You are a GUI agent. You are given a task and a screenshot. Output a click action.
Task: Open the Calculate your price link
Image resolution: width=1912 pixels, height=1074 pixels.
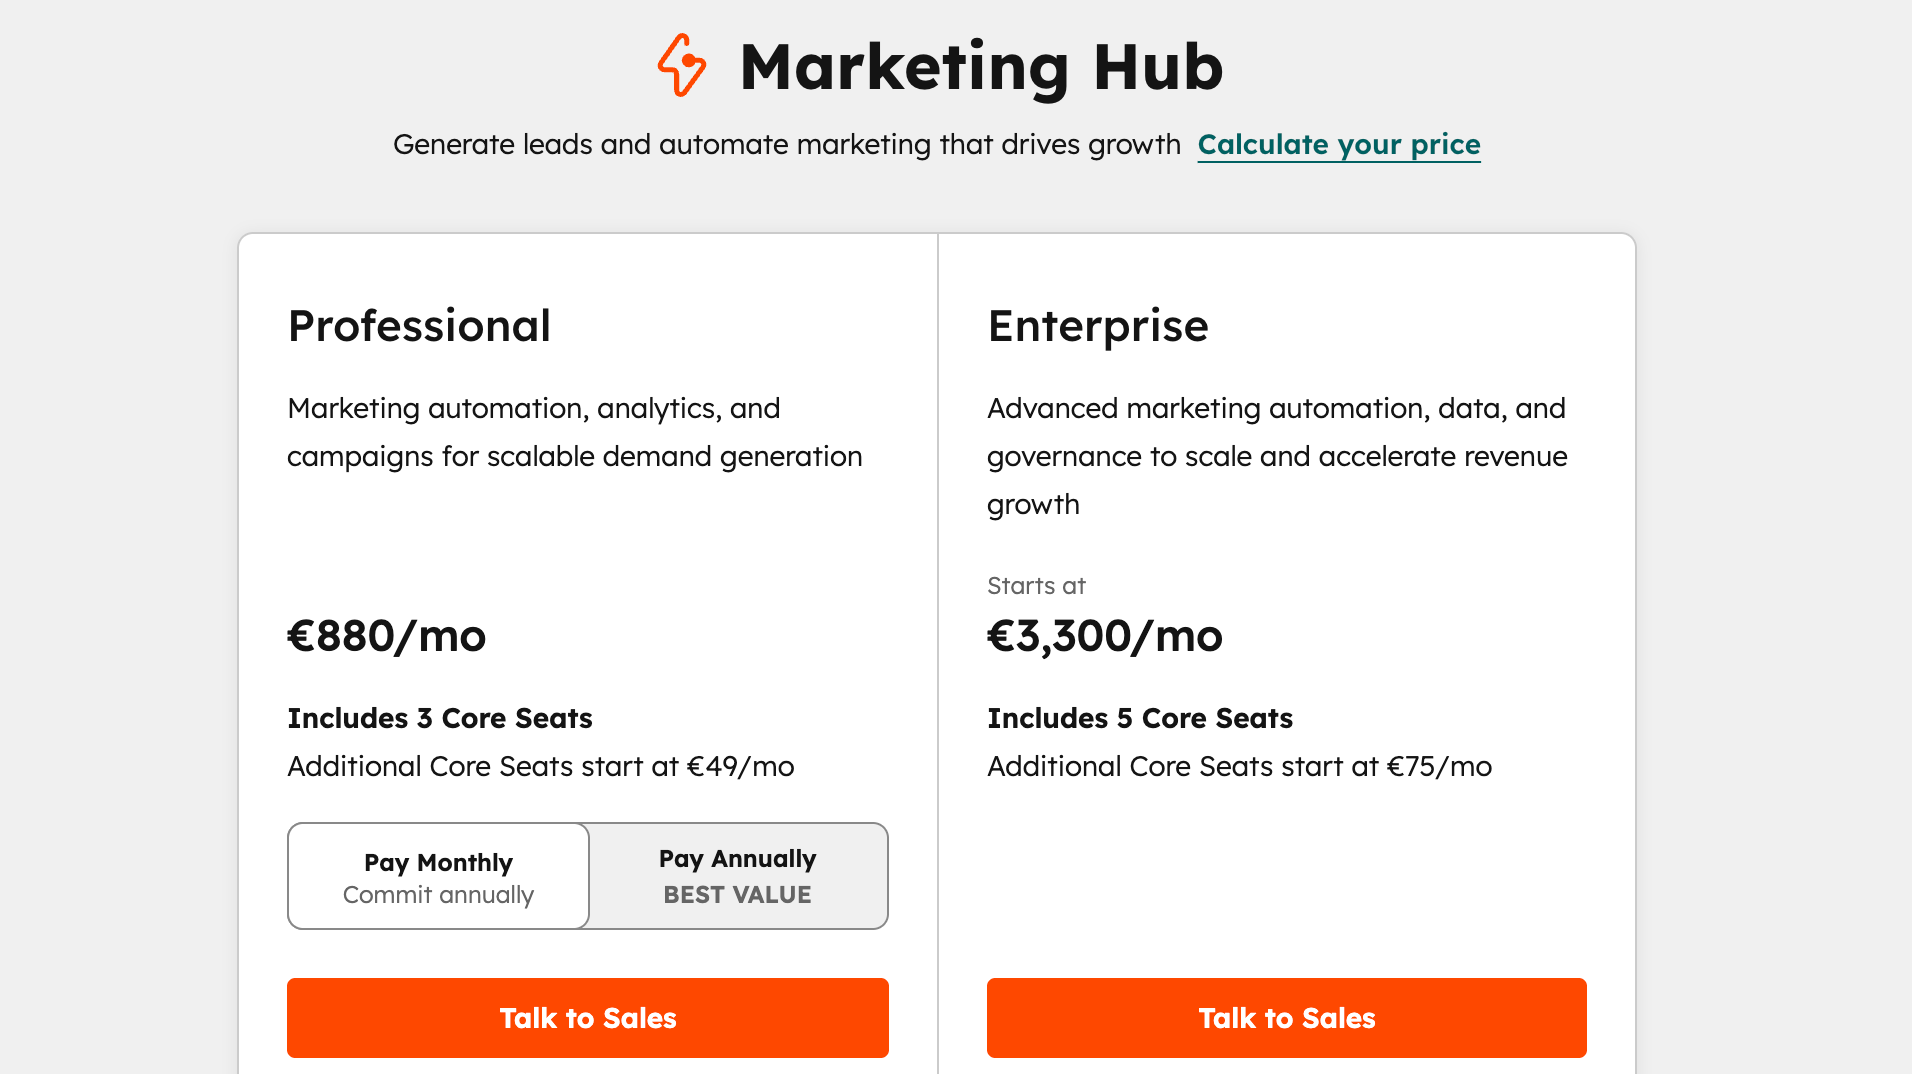point(1338,145)
